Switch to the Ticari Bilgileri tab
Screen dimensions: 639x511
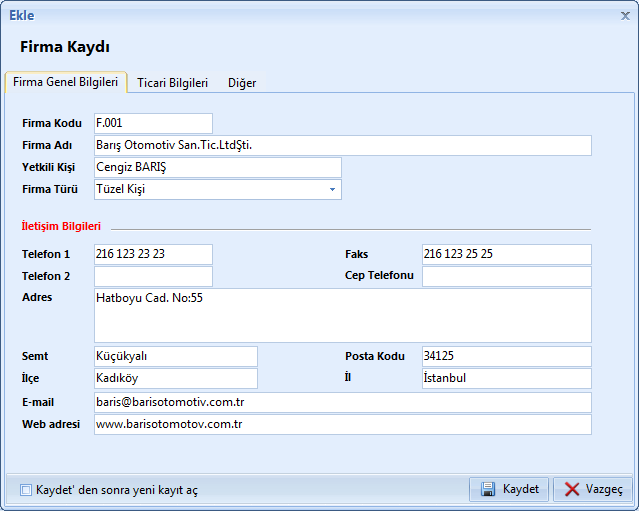(172, 83)
